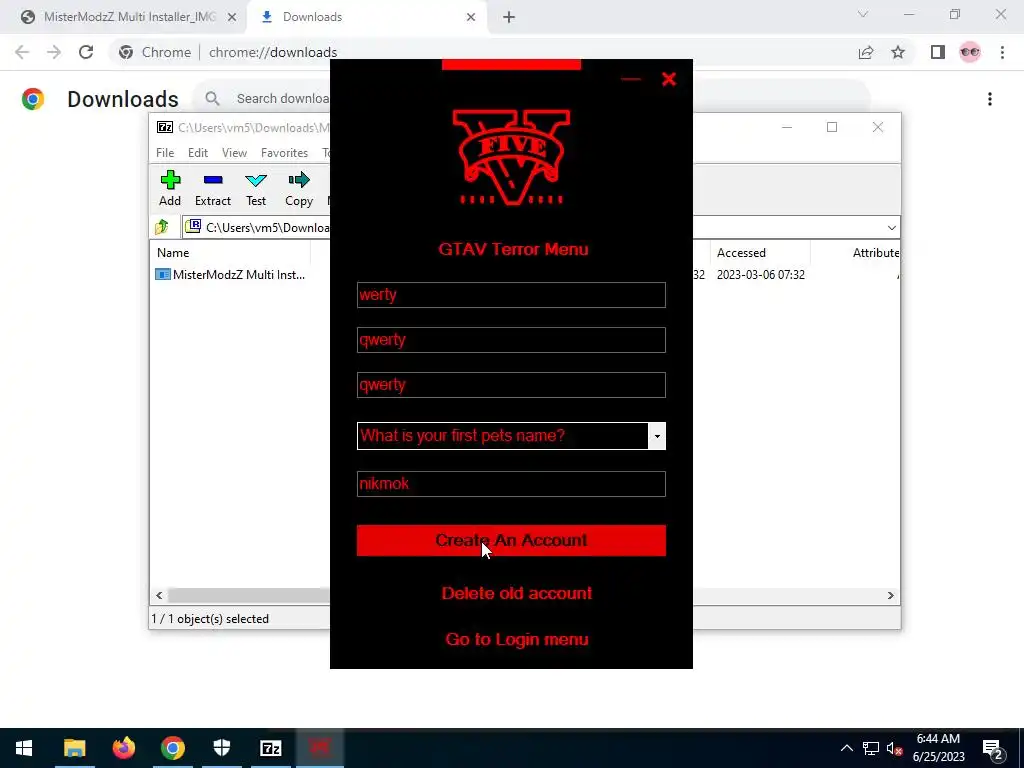The image size is (1024, 768).
Task: Click up-folder icon in 7-Zip address bar
Action: pyautogui.click(x=162, y=227)
